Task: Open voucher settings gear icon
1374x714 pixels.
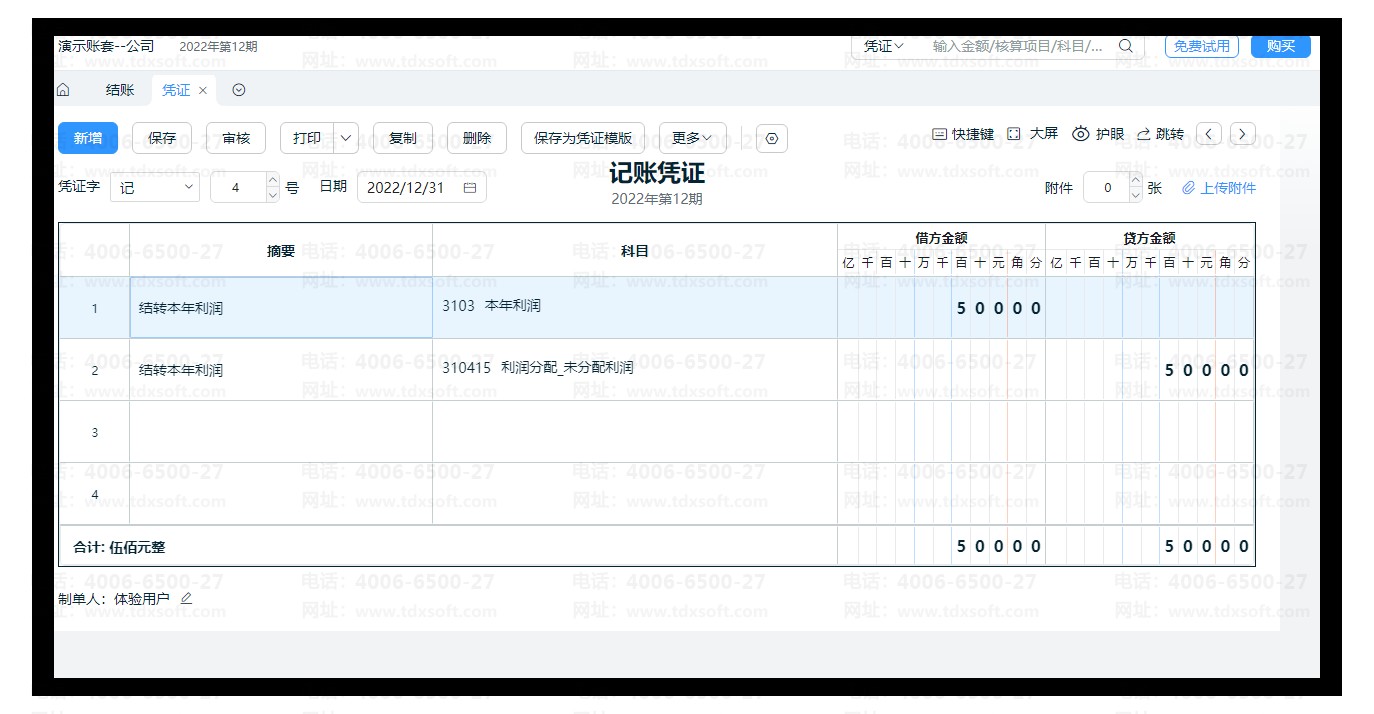Action: pyautogui.click(x=771, y=139)
